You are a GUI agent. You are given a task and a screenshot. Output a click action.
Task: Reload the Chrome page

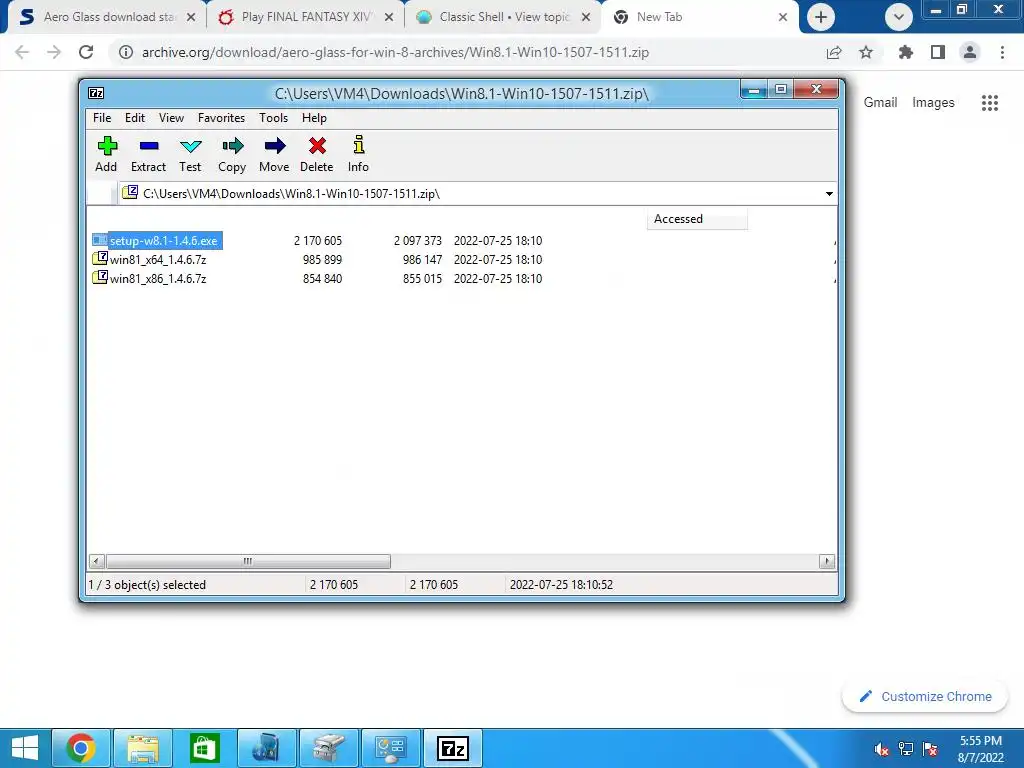point(86,52)
